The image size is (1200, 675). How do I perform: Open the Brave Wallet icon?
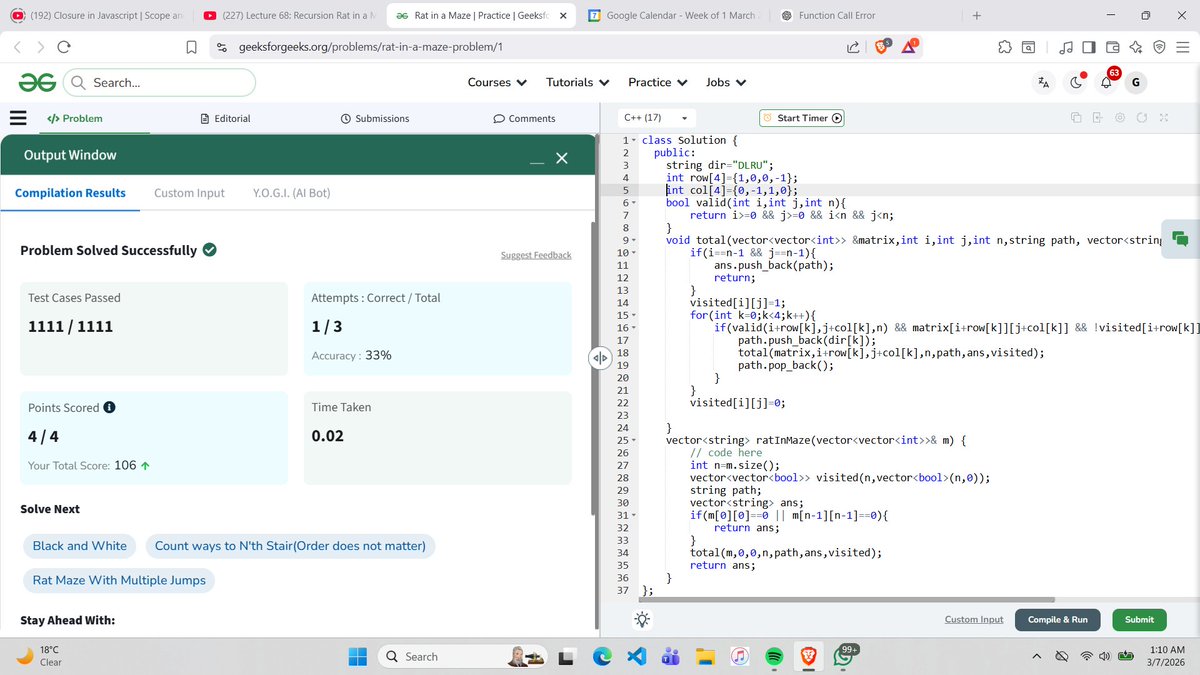pos(1112,47)
